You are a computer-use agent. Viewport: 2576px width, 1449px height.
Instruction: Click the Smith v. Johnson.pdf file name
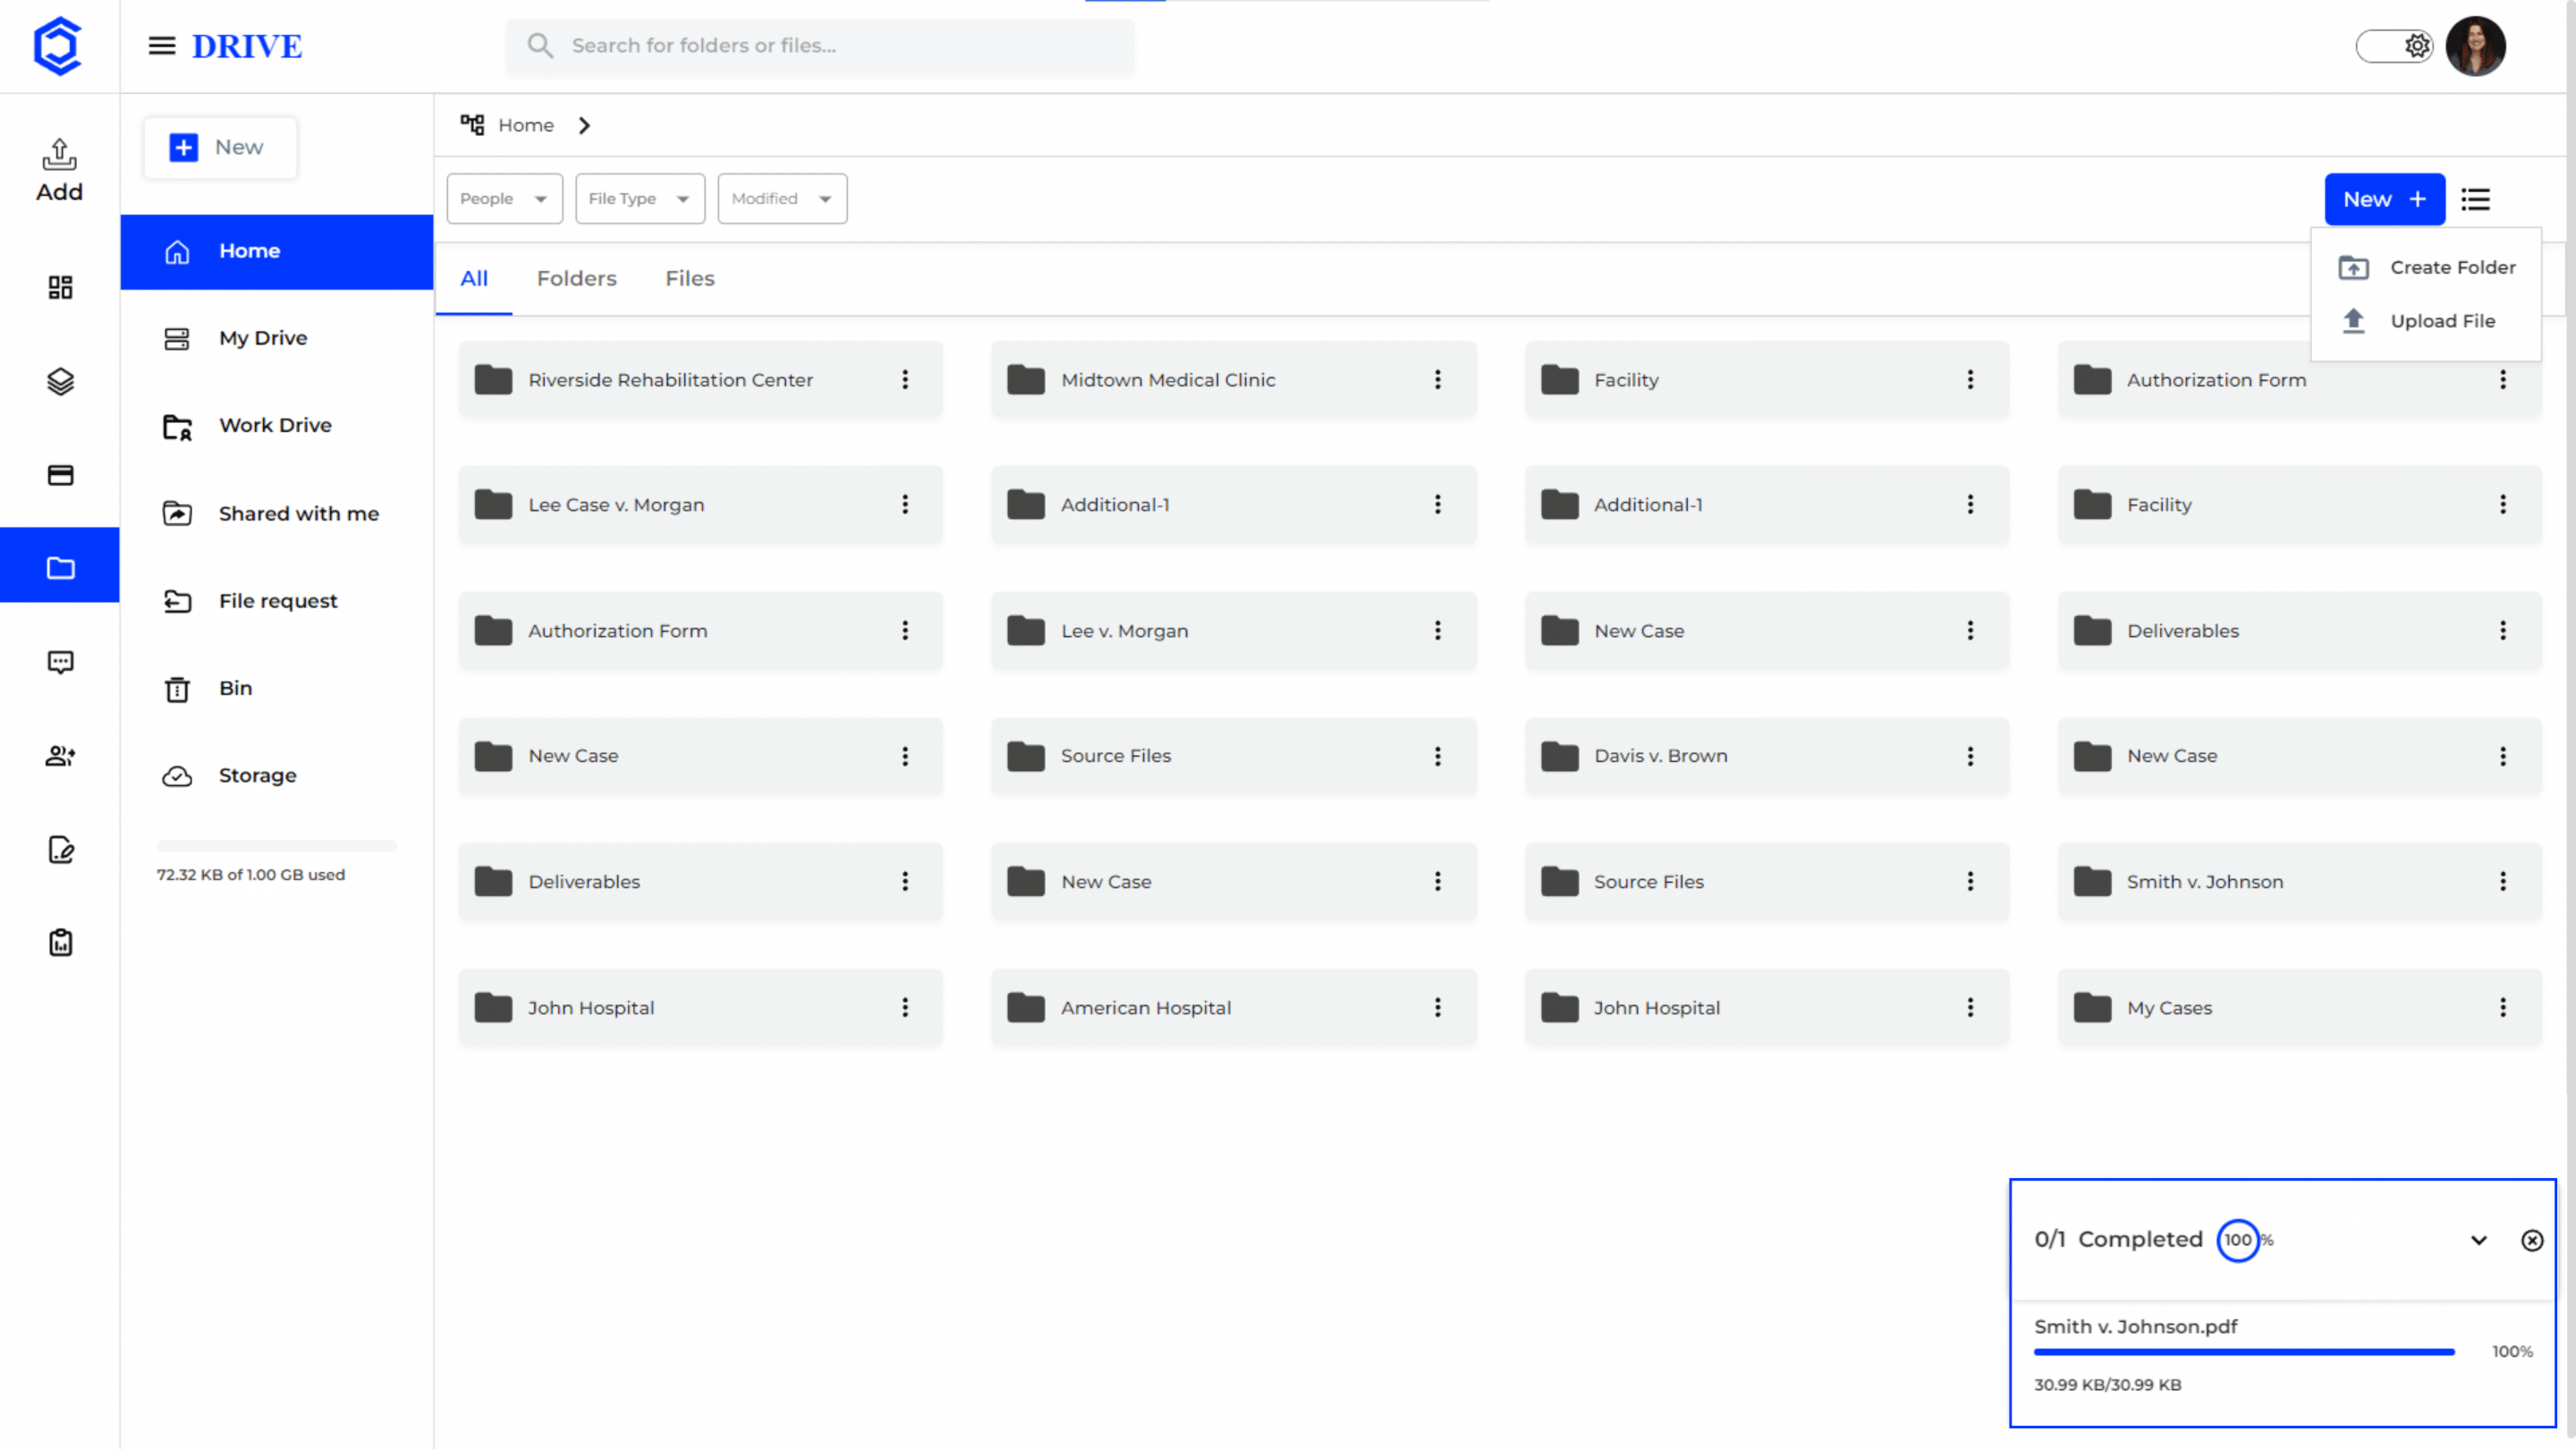(x=2135, y=1326)
